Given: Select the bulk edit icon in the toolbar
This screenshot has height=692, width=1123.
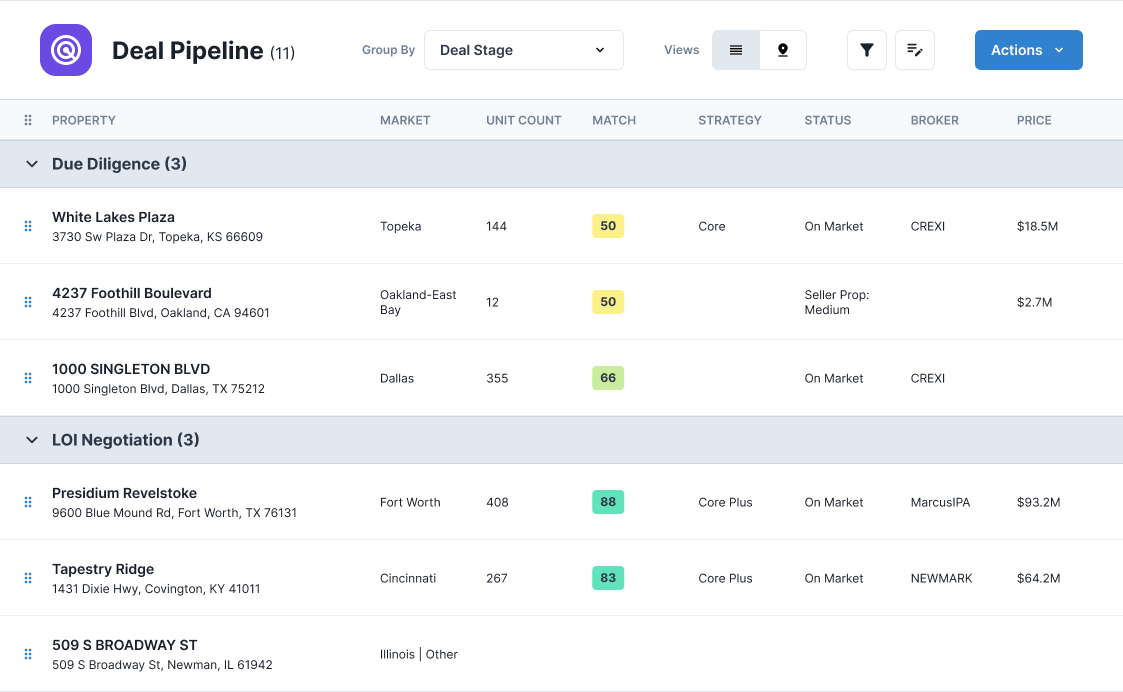Looking at the screenshot, I should (914, 49).
